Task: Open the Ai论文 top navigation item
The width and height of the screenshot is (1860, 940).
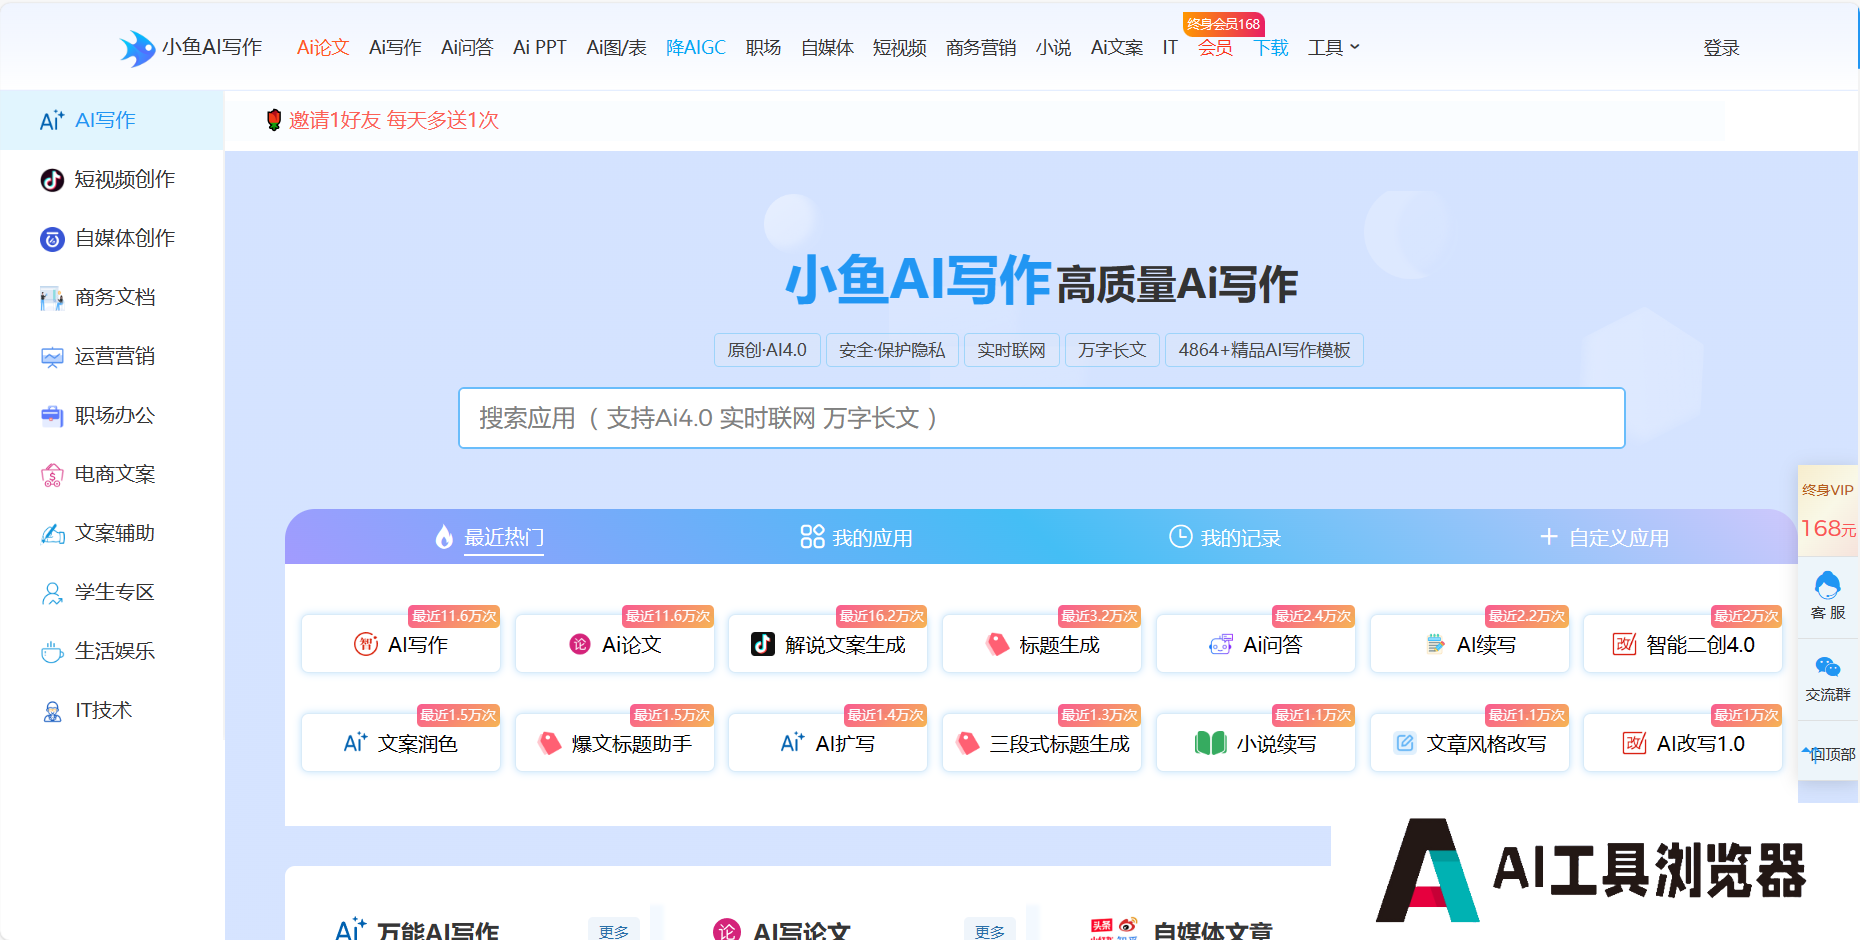Action: tap(323, 48)
